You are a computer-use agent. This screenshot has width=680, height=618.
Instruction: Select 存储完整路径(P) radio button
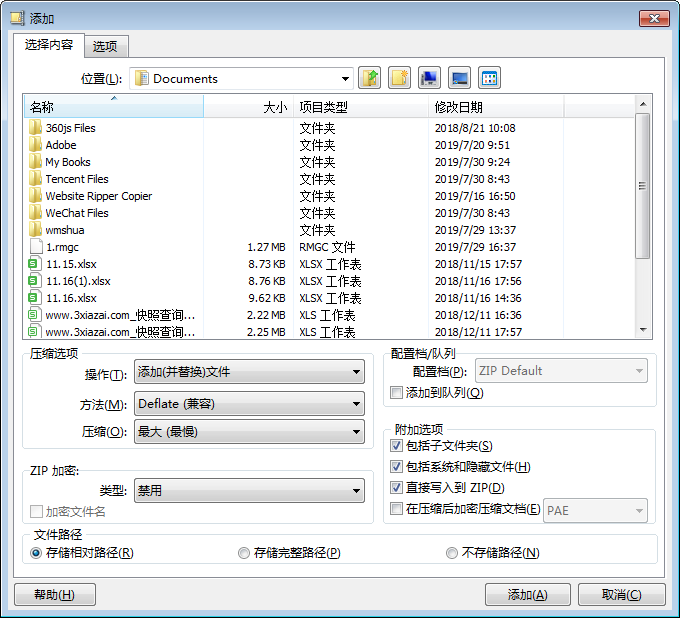click(244, 553)
